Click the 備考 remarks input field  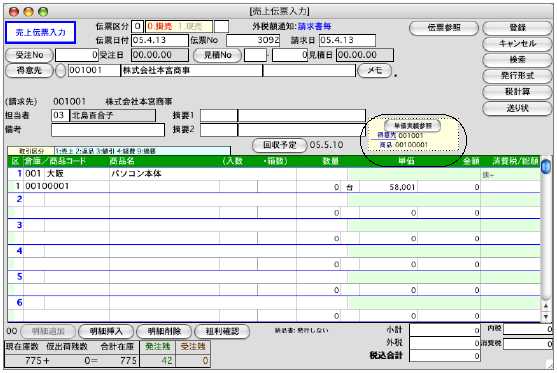pyautogui.click(x=108, y=130)
